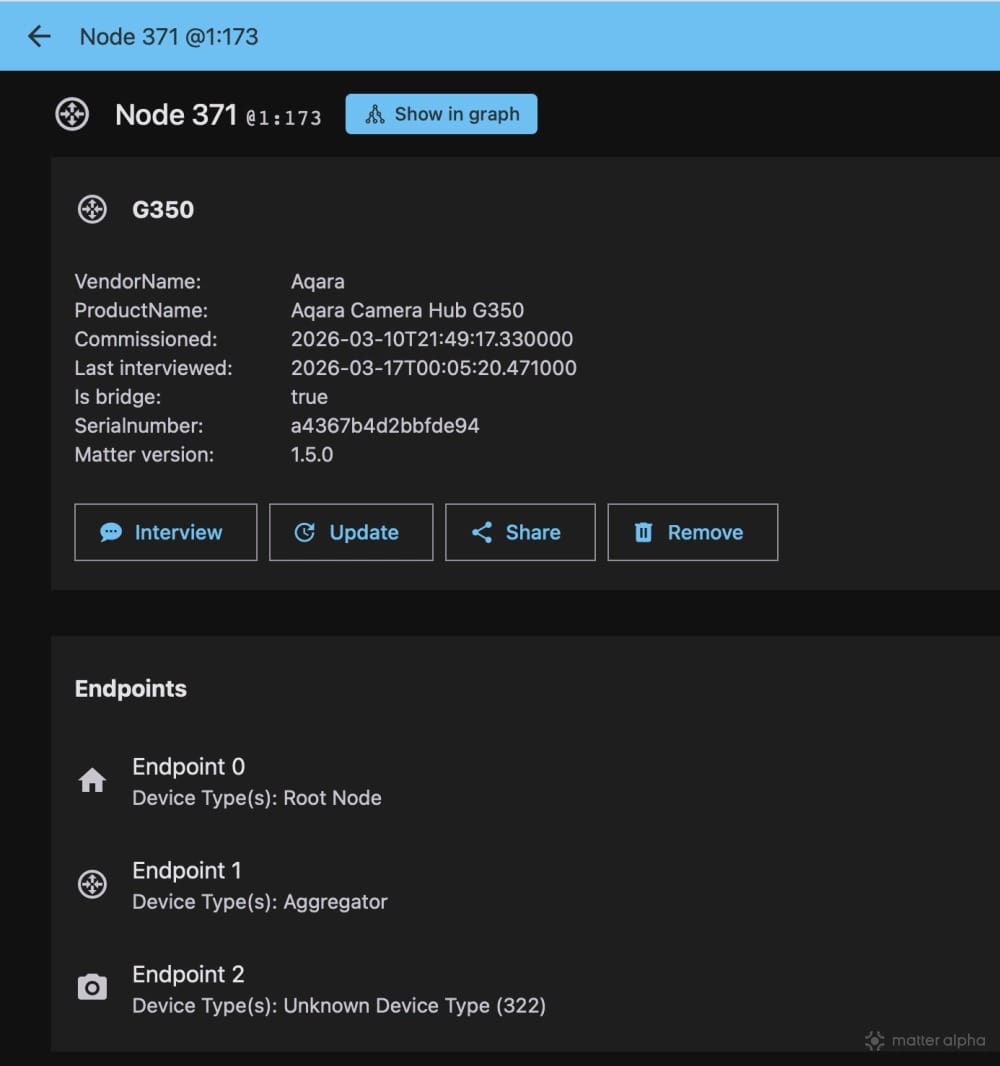Click the bridge icon next to G350
The width and height of the screenshot is (1000, 1066).
click(x=92, y=210)
